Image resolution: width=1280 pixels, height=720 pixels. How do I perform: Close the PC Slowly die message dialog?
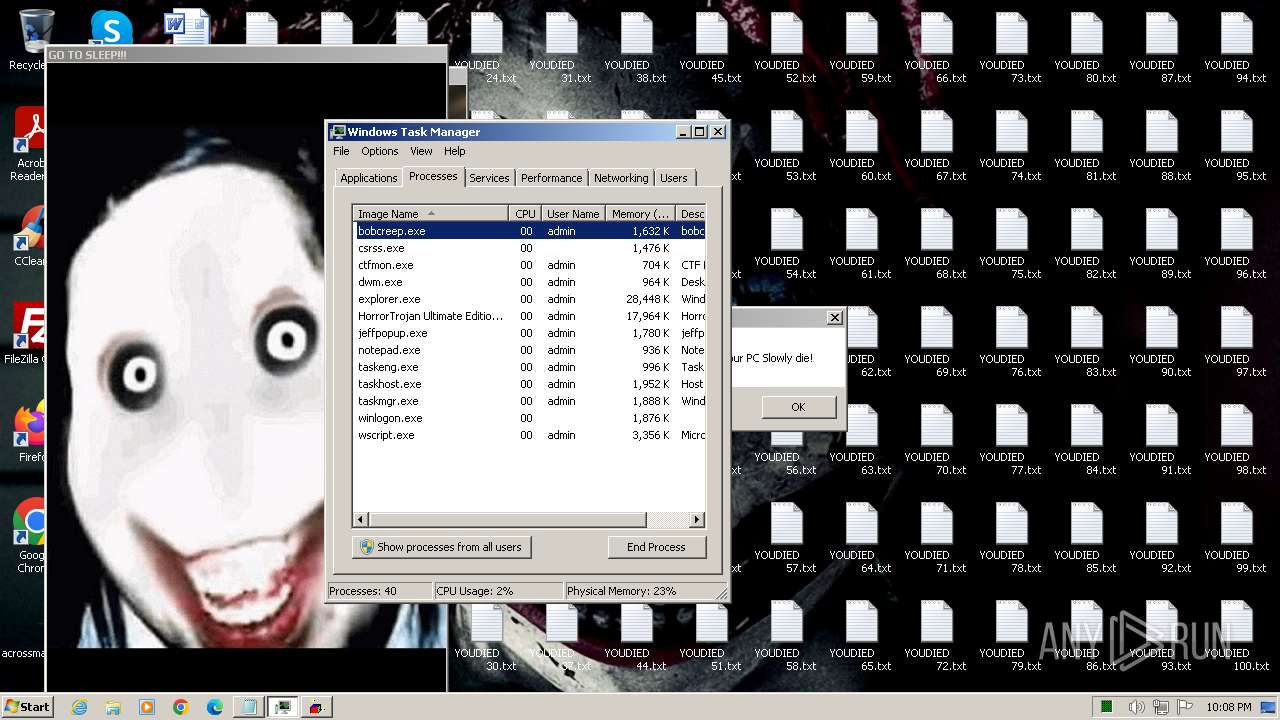point(835,318)
